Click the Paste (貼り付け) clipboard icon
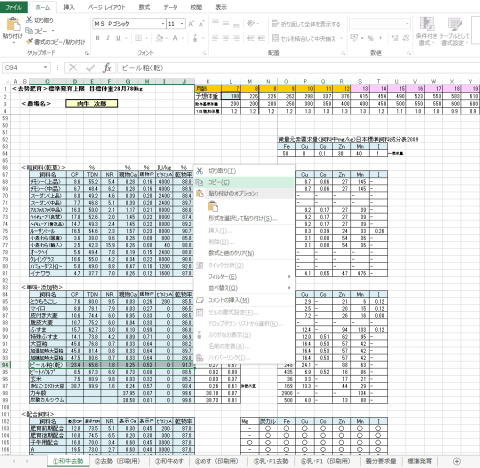The width and height of the screenshot is (480, 468). pos(13,24)
